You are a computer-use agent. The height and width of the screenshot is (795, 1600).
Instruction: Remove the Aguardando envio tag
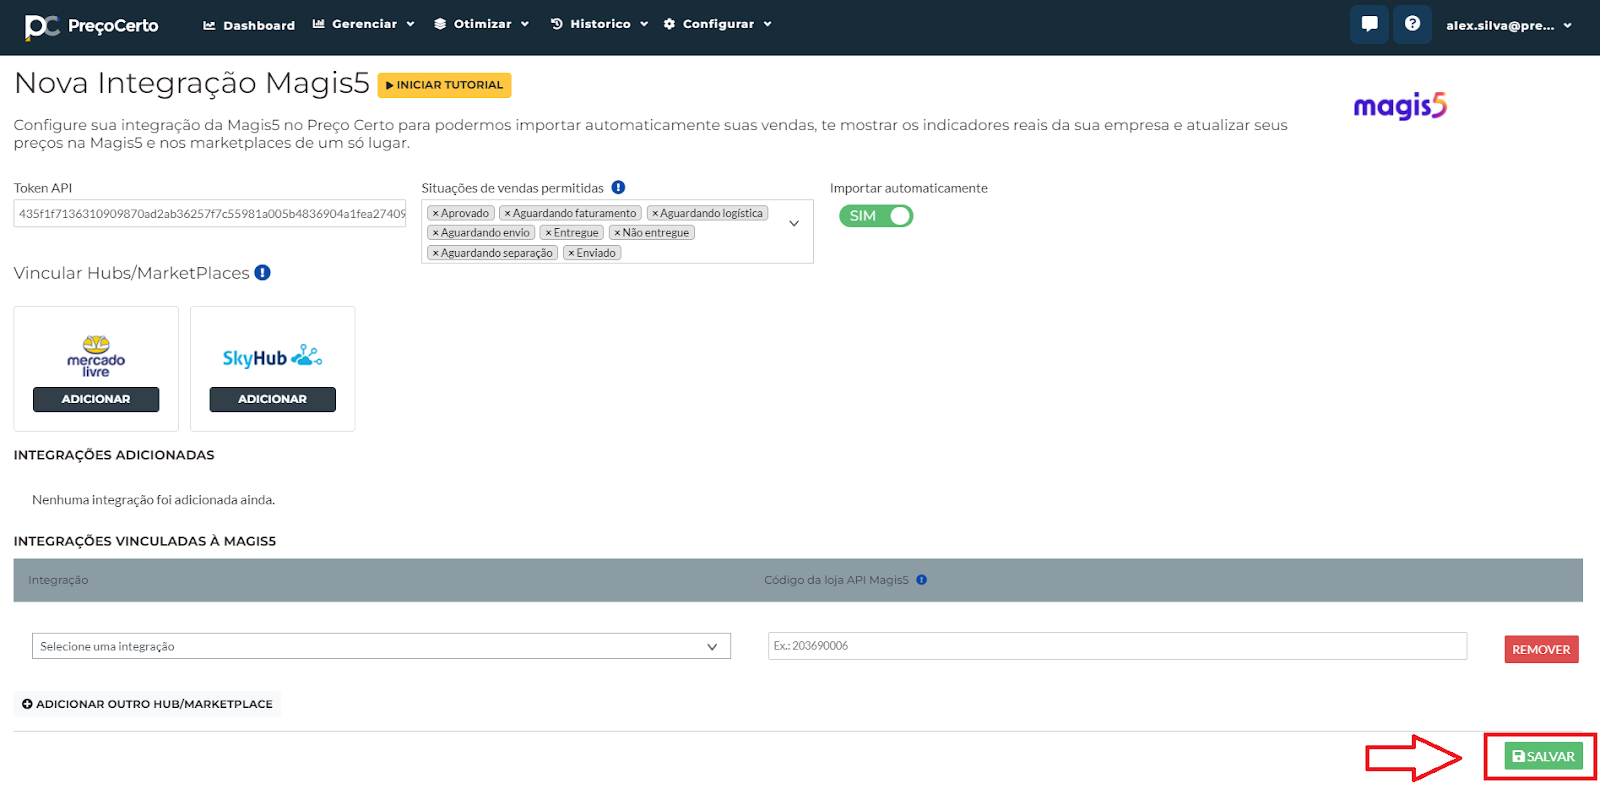point(436,233)
